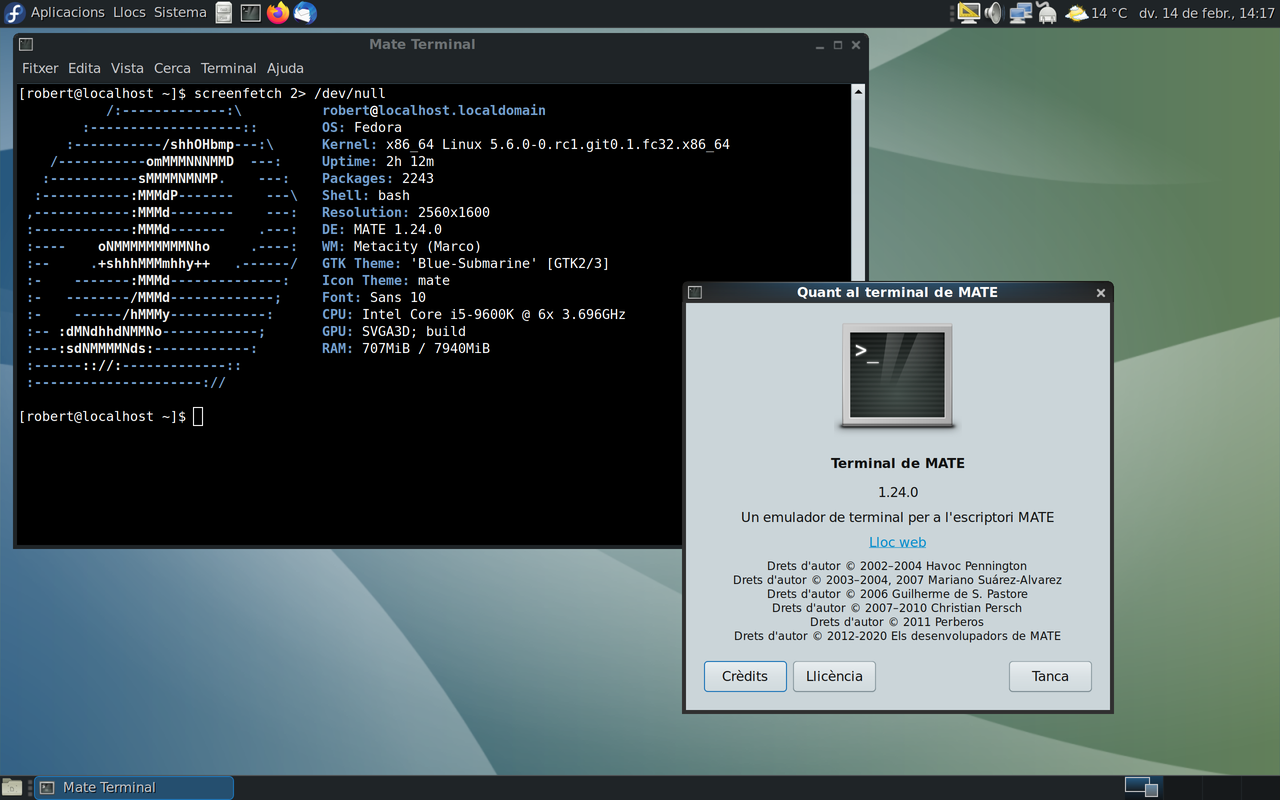The image size is (1280, 800).
Task: Open the window menu icon of Mate Terminal
Action: click(x=26, y=44)
